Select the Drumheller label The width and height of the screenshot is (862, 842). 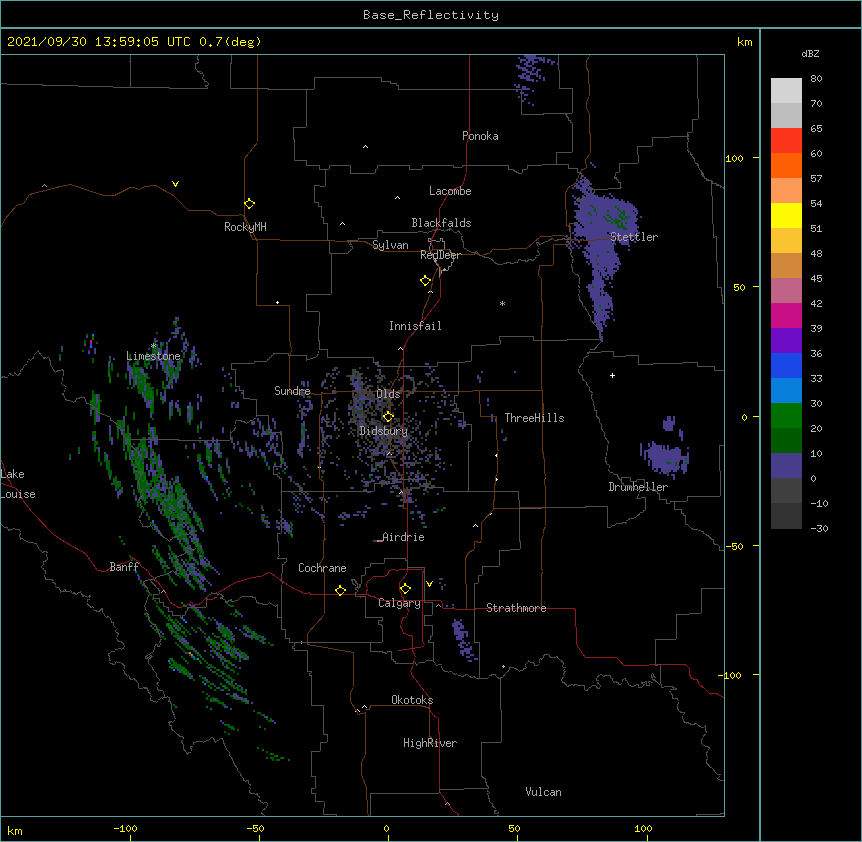(x=638, y=487)
